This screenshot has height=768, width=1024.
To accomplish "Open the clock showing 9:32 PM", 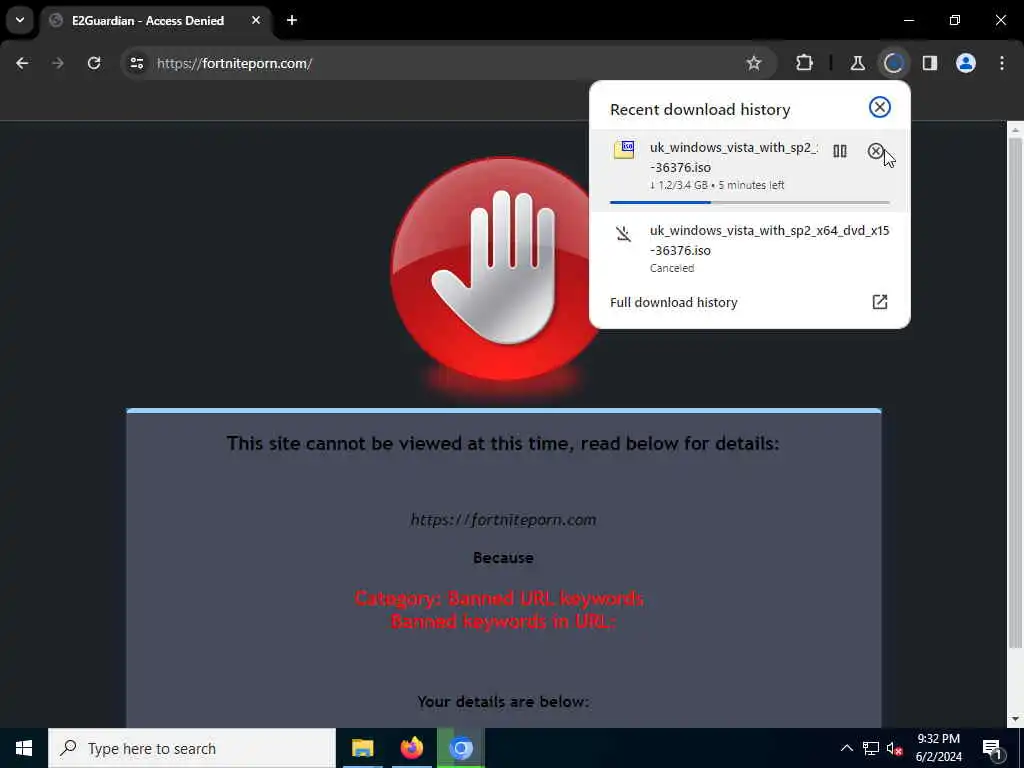I will 938,748.
